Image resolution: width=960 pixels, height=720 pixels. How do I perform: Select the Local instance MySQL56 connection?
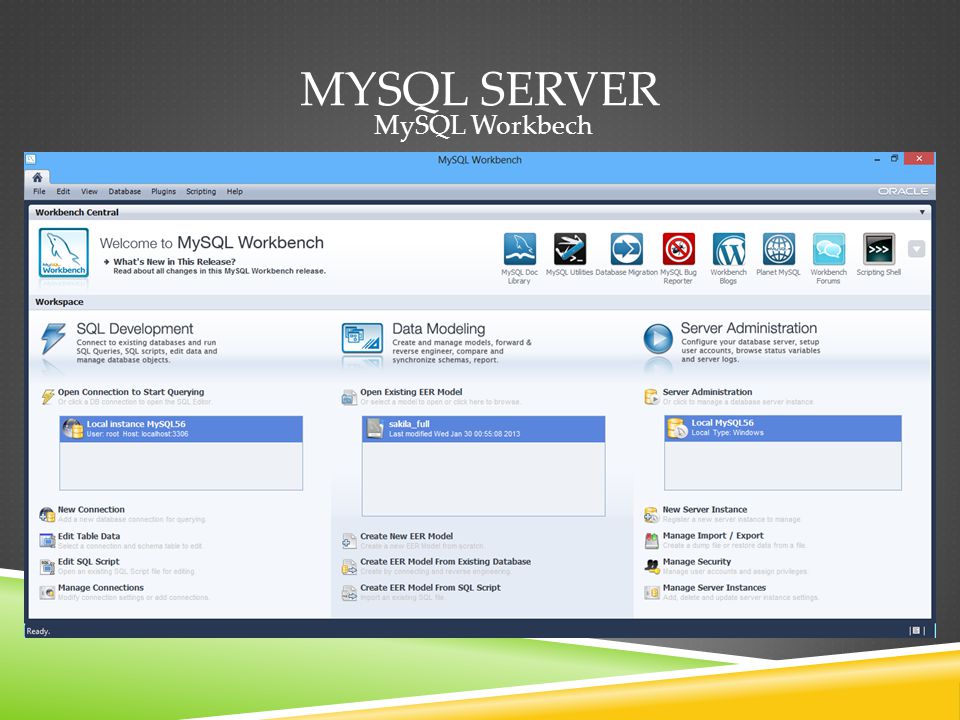click(181, 429)
